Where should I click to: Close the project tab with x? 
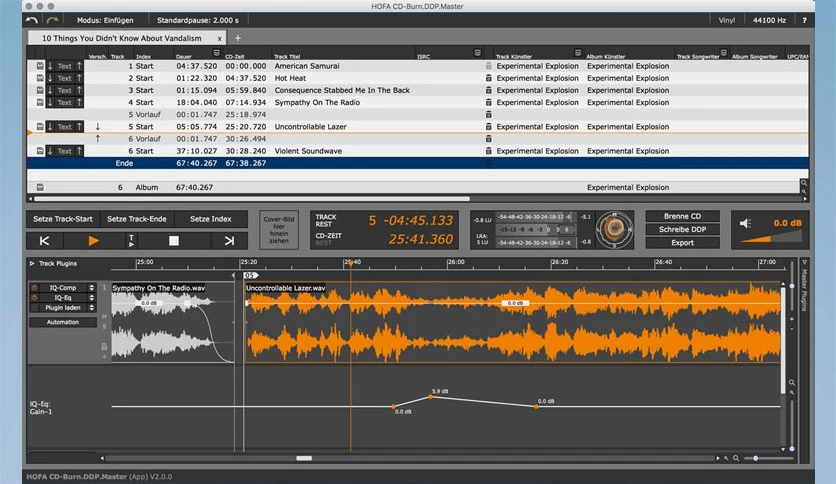pos(219,38)
